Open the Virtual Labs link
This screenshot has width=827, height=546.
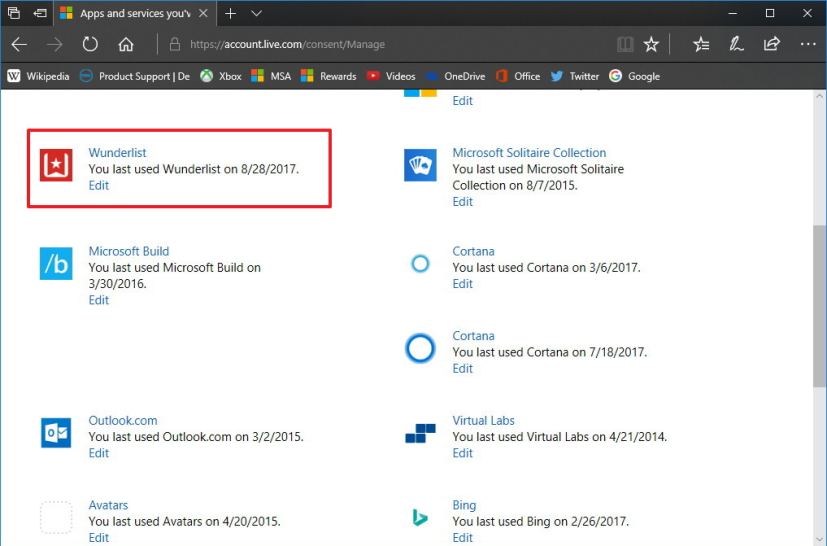(x=483, y=420)
